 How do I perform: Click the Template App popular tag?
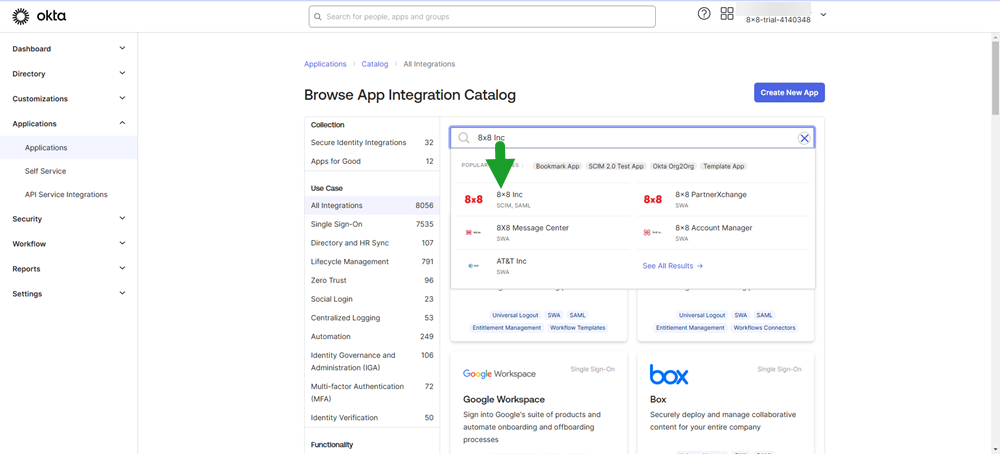723,166
